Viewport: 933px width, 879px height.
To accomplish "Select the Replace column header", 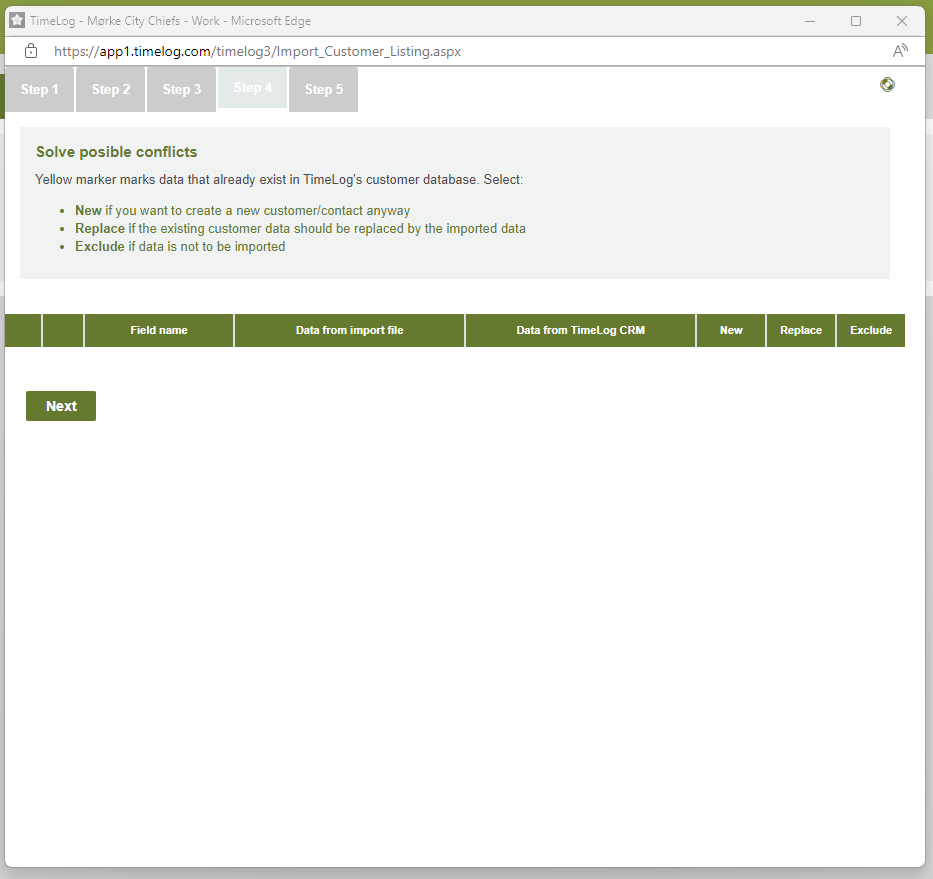I will tap(801, 331).
